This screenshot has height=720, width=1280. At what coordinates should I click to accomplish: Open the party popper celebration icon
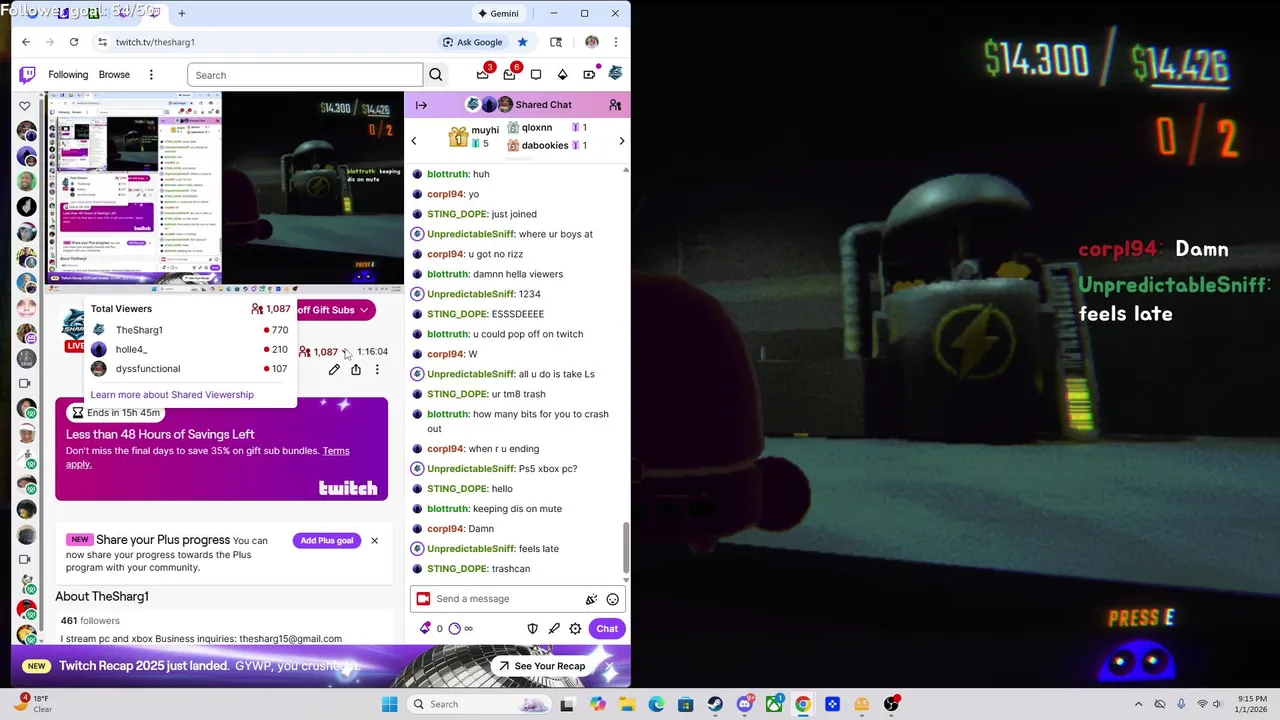coord(591,599)
